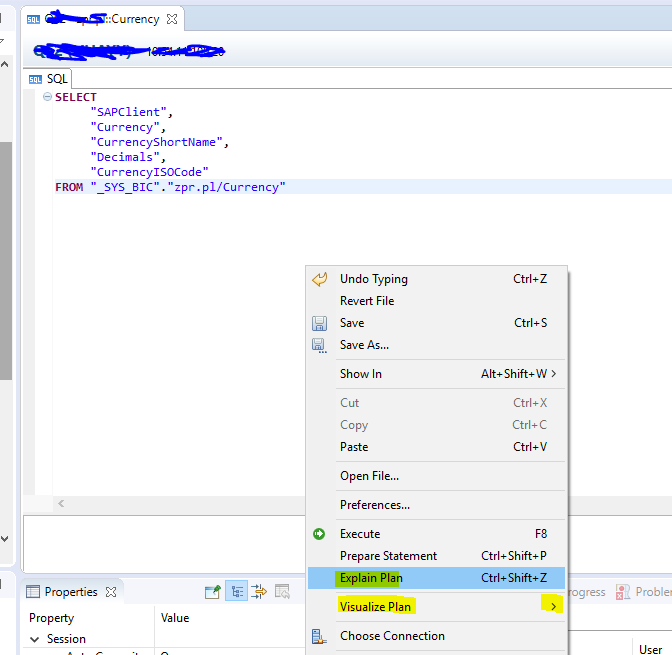Click the pin property view icon
The image size is (672, 655).
(212, 592)
